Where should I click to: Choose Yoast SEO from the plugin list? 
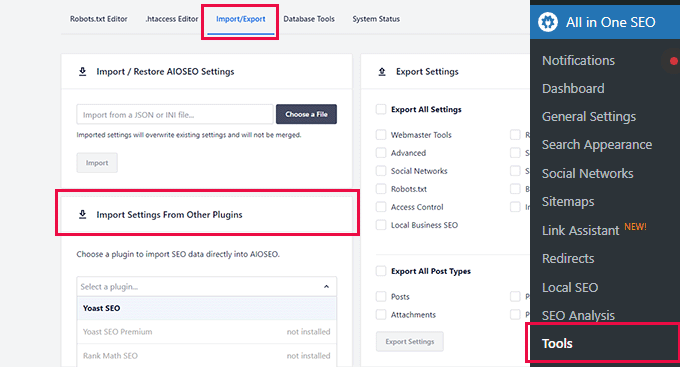tap(206, 308)
